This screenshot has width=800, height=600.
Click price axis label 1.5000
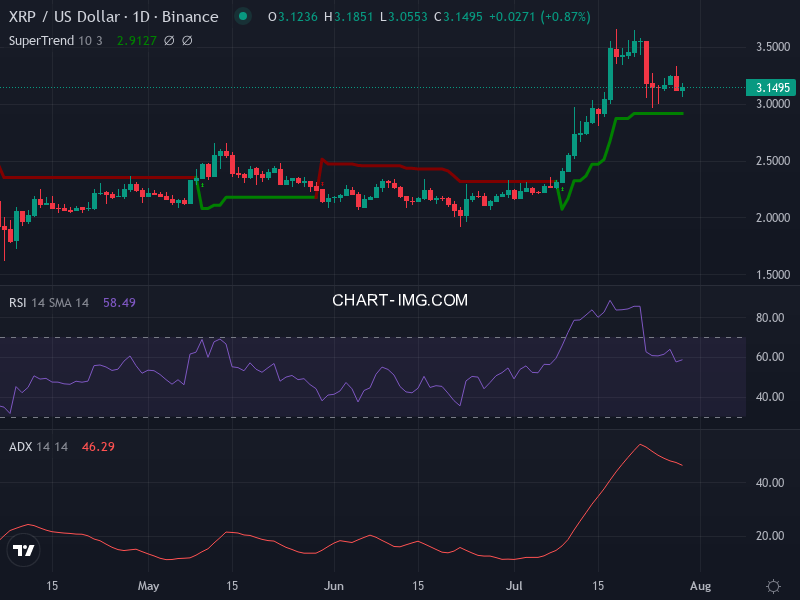[773, 275]
